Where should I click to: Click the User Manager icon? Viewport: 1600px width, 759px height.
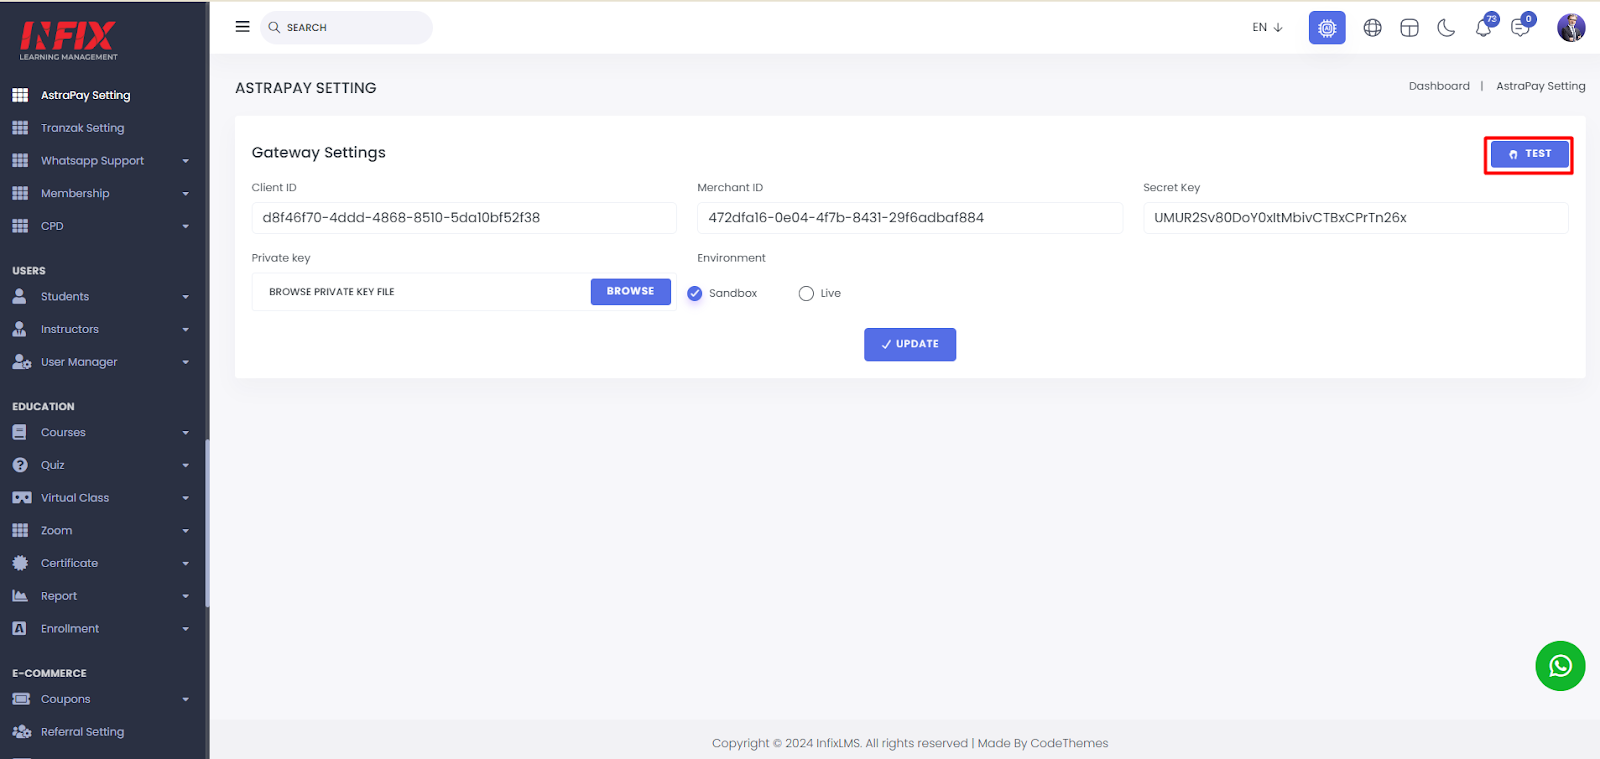pos(21,362)
